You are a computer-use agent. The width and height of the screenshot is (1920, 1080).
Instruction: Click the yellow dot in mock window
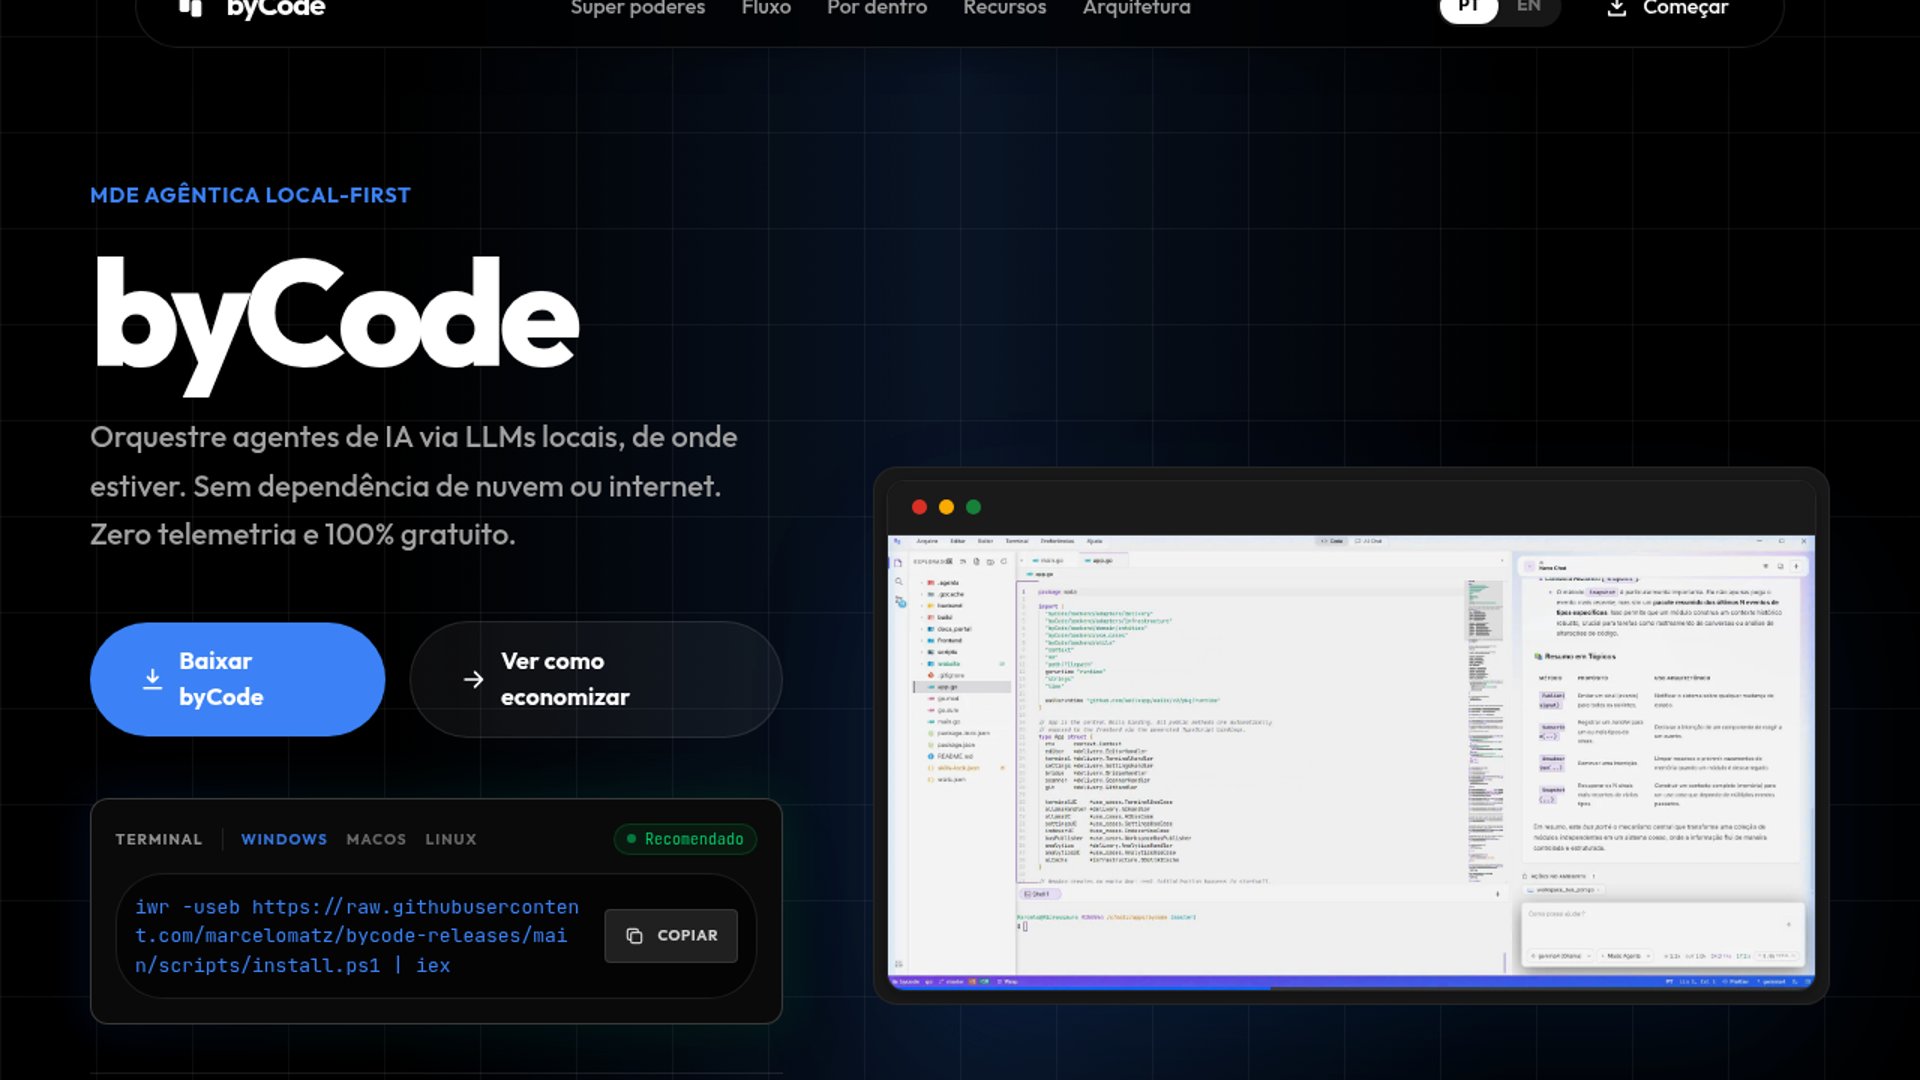pyautogui.click(x=946, y=507)
